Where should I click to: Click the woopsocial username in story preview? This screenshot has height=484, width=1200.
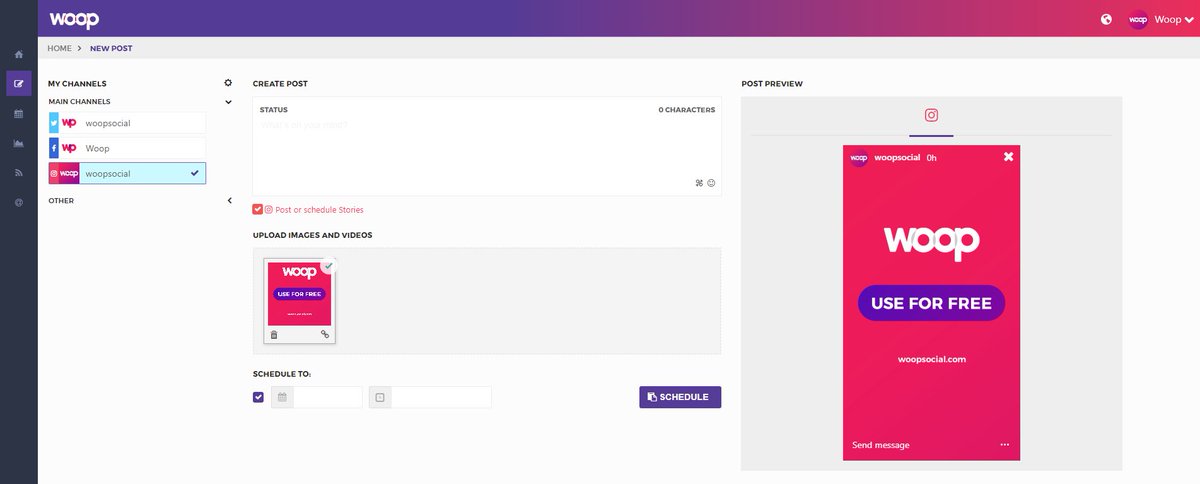point(896,157)
